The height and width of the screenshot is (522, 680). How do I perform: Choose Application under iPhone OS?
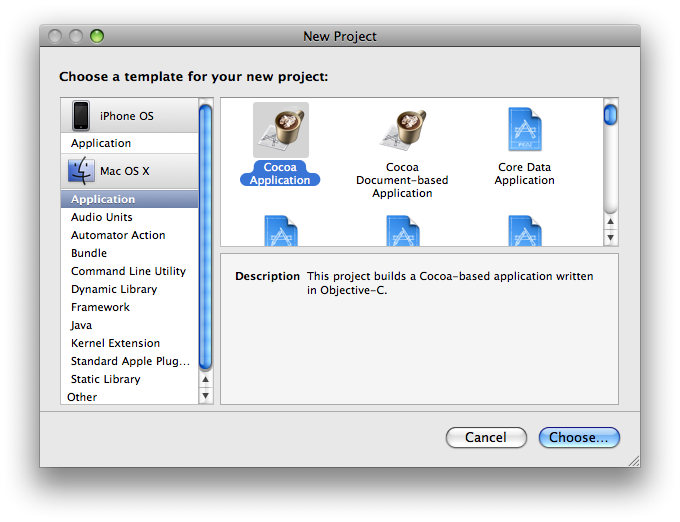click(129, 143)
